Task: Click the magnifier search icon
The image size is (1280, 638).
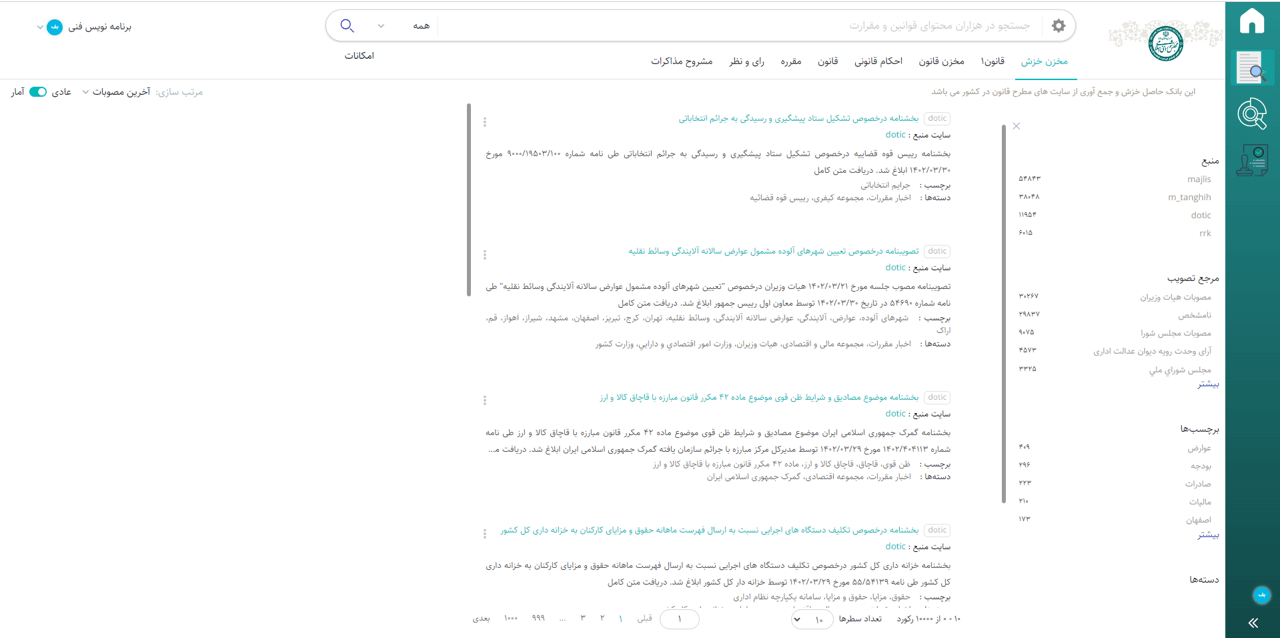Action: tap(347, 26)
